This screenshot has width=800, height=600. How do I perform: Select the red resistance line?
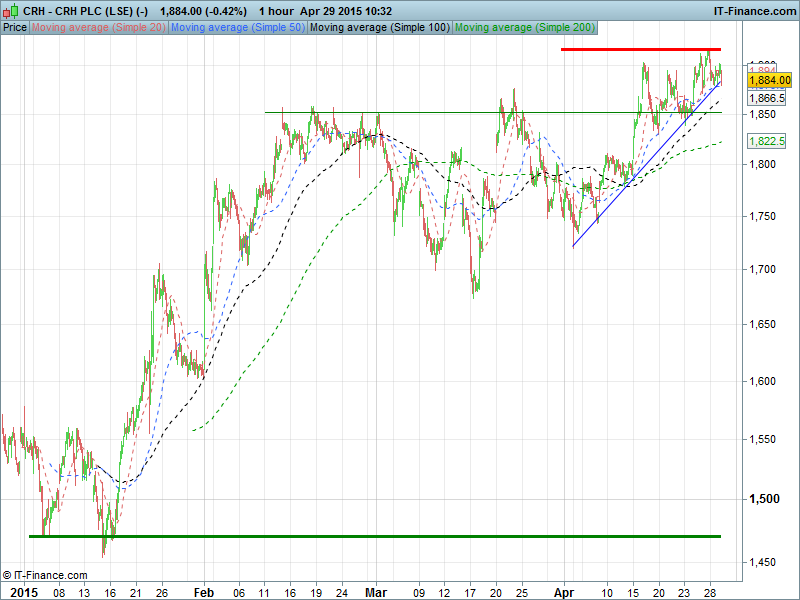coord(640,49)
